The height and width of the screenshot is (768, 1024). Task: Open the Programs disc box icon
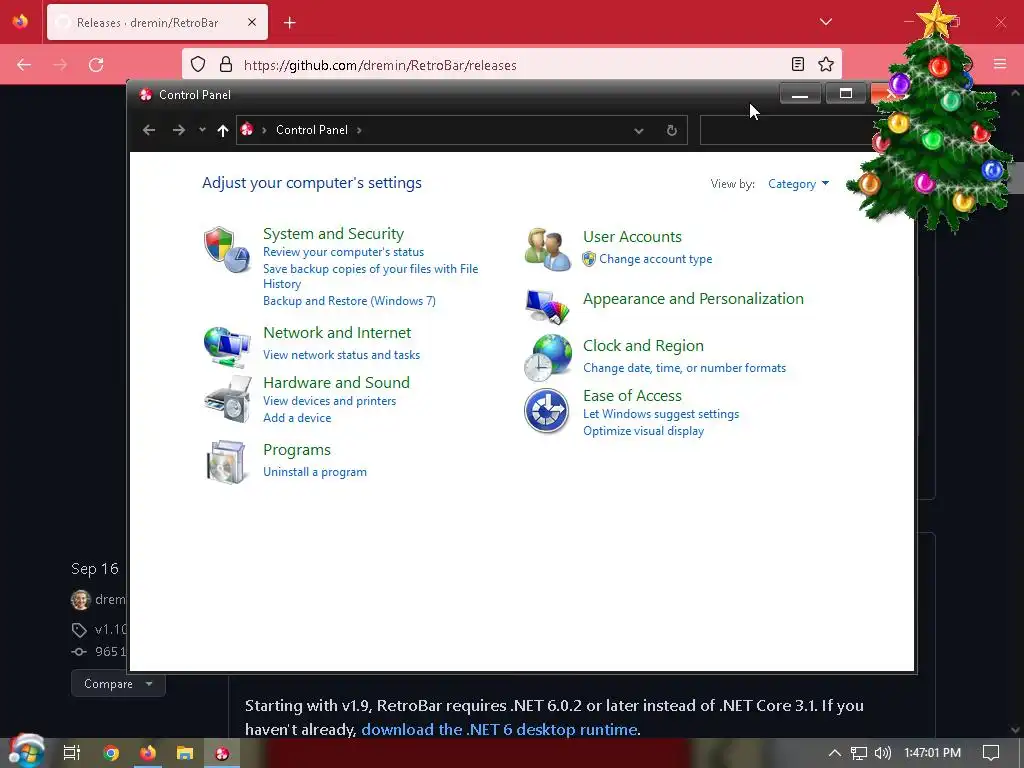tap(226, 462)
